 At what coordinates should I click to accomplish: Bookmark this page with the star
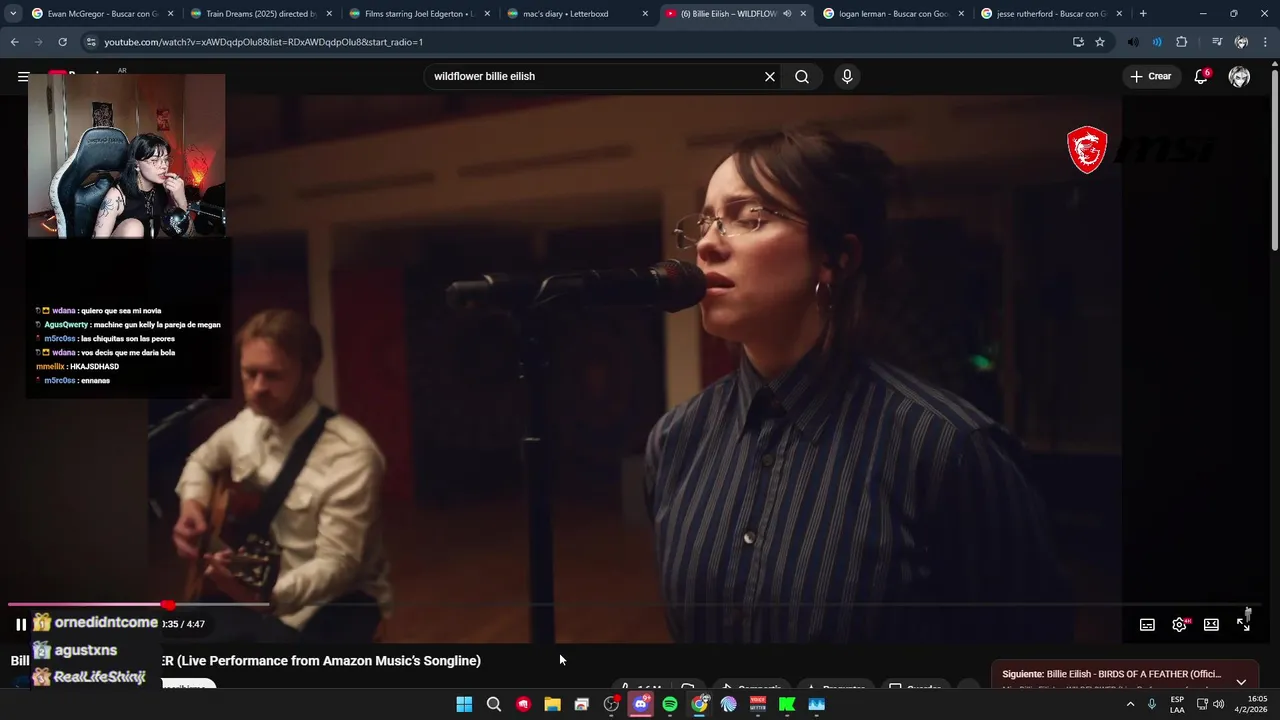click(x=1100, y=42)
